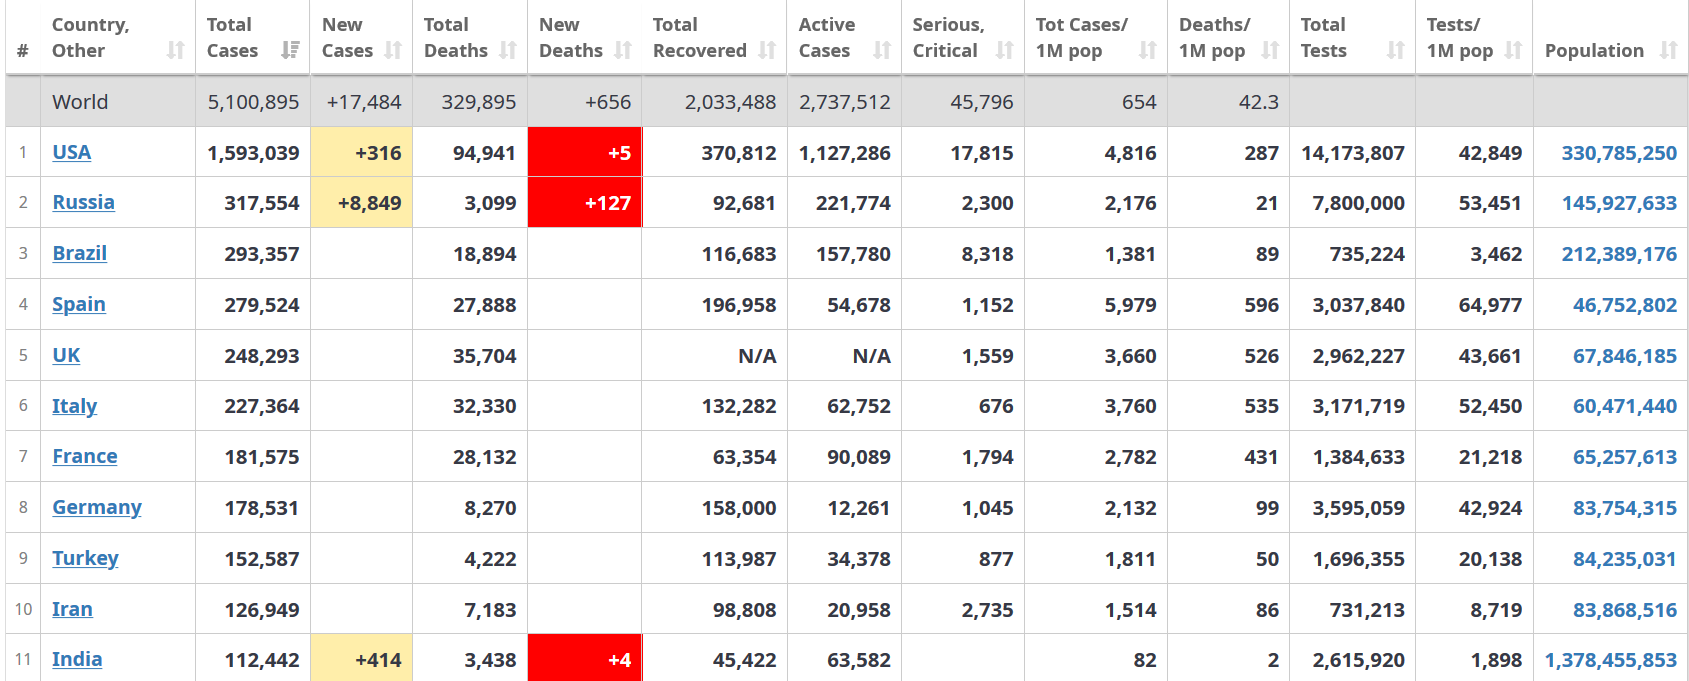Select Russia new deaths +127 cell
This screenshot has height=681, width=1689.
point(585,202)
